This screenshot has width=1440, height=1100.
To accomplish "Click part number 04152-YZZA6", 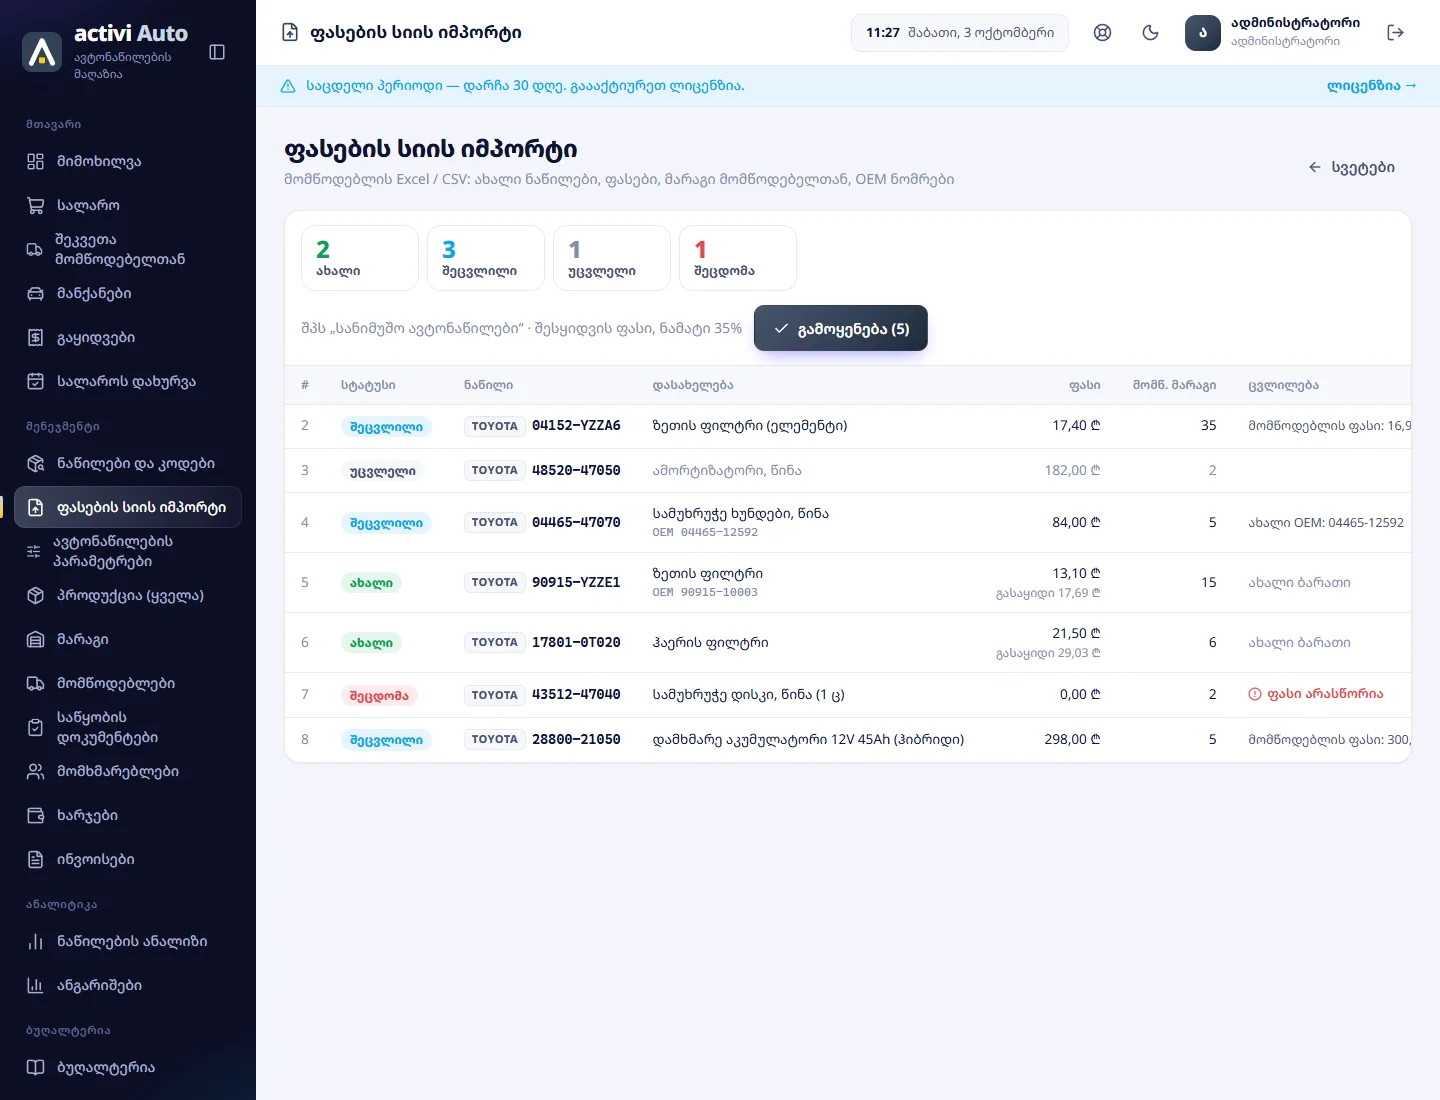I will (576, 426).
